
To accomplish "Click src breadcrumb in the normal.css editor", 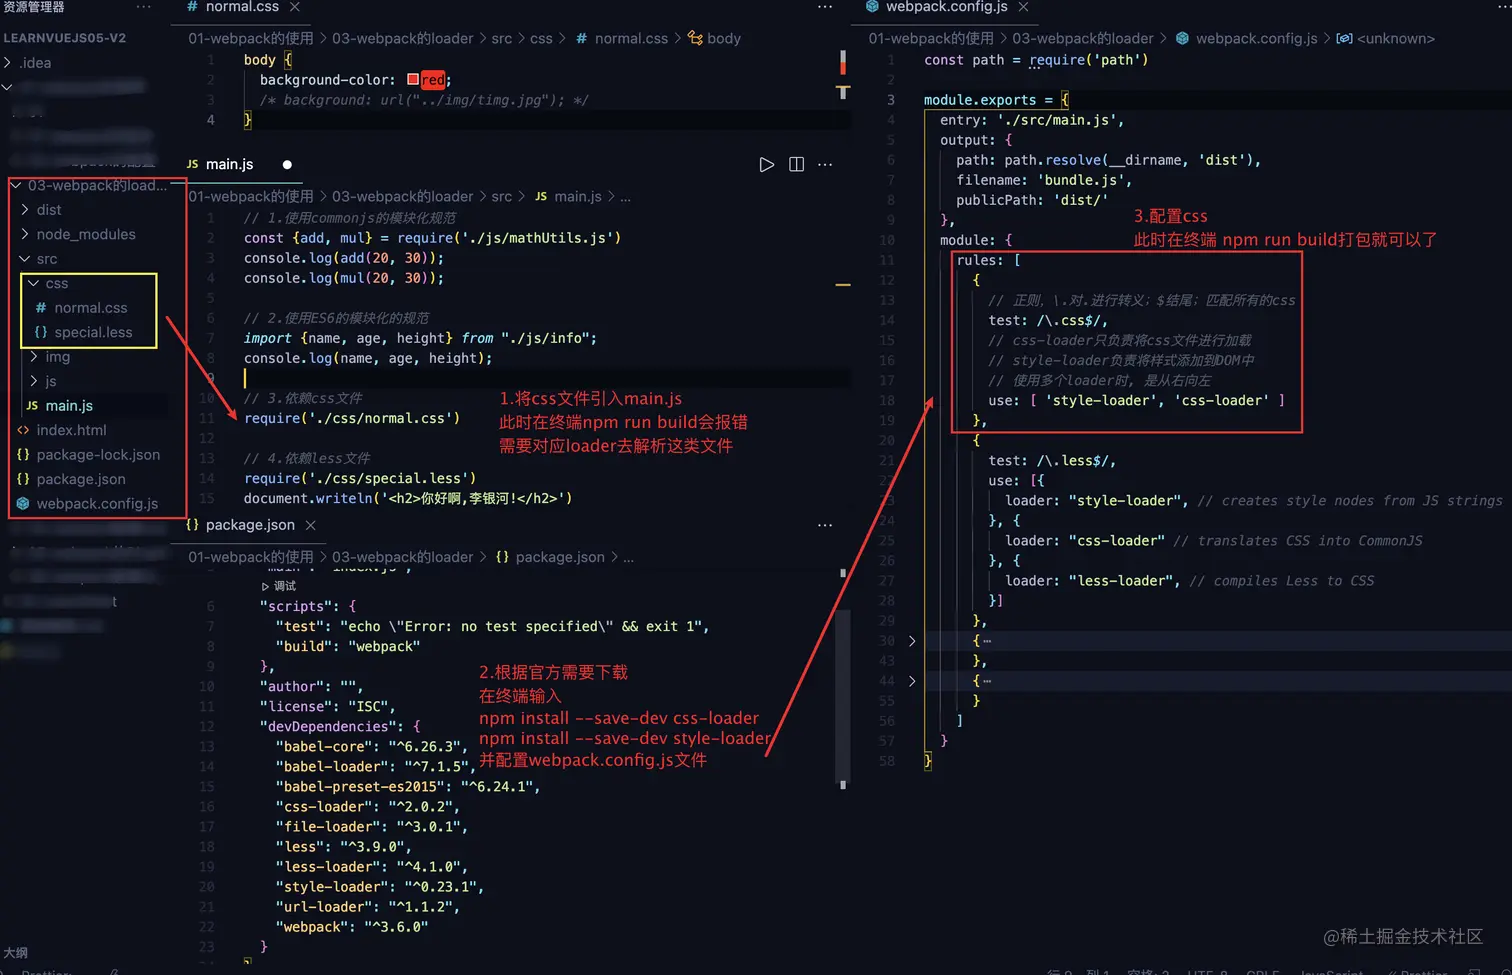I will pyautogui.click(x=502, y=38).
